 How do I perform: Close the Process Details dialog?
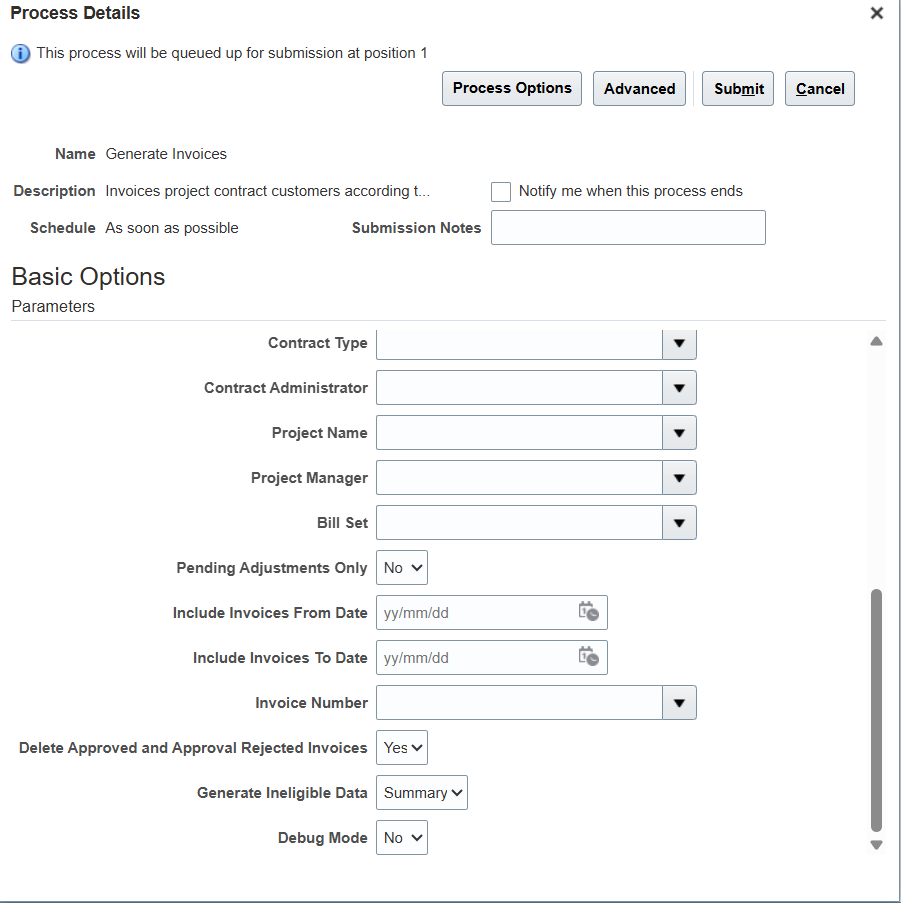coord(876,13)
